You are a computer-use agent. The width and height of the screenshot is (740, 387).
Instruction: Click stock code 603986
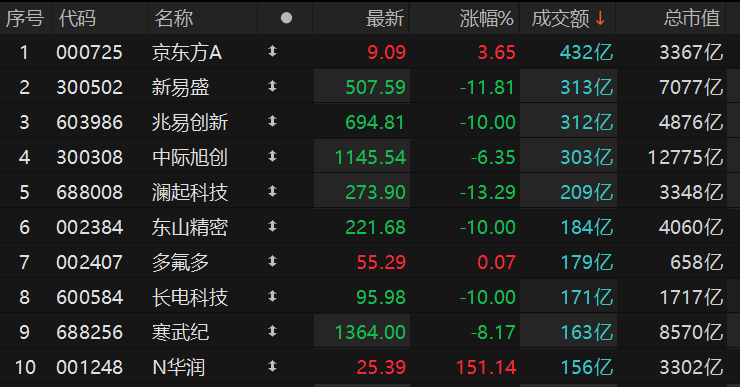(89, 122)
